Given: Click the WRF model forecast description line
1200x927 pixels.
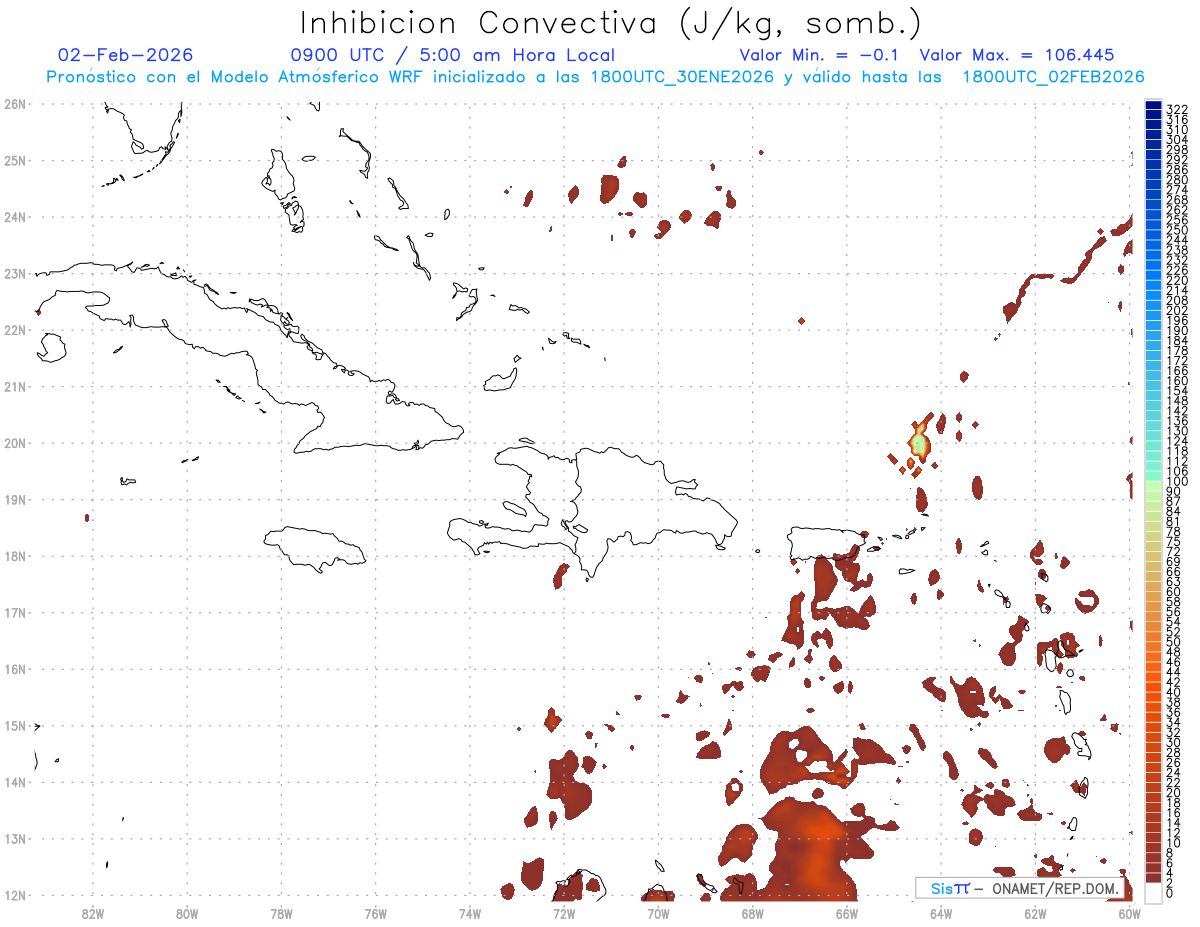Looking at the screenshot, I should (595, 77).
